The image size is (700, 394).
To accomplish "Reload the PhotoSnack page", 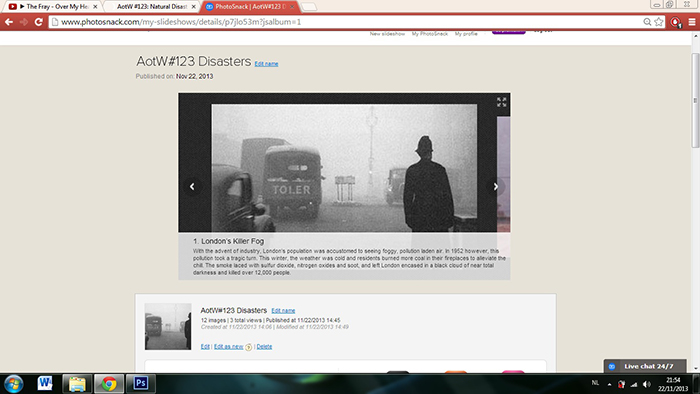I will point(38,22).
